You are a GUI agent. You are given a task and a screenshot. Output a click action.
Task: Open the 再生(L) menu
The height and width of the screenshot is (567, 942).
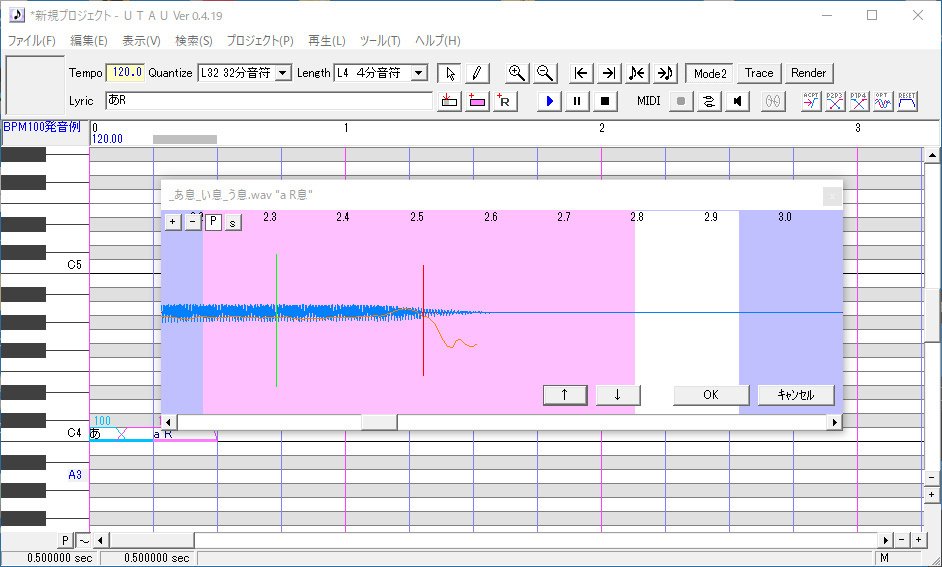(326, 41)
